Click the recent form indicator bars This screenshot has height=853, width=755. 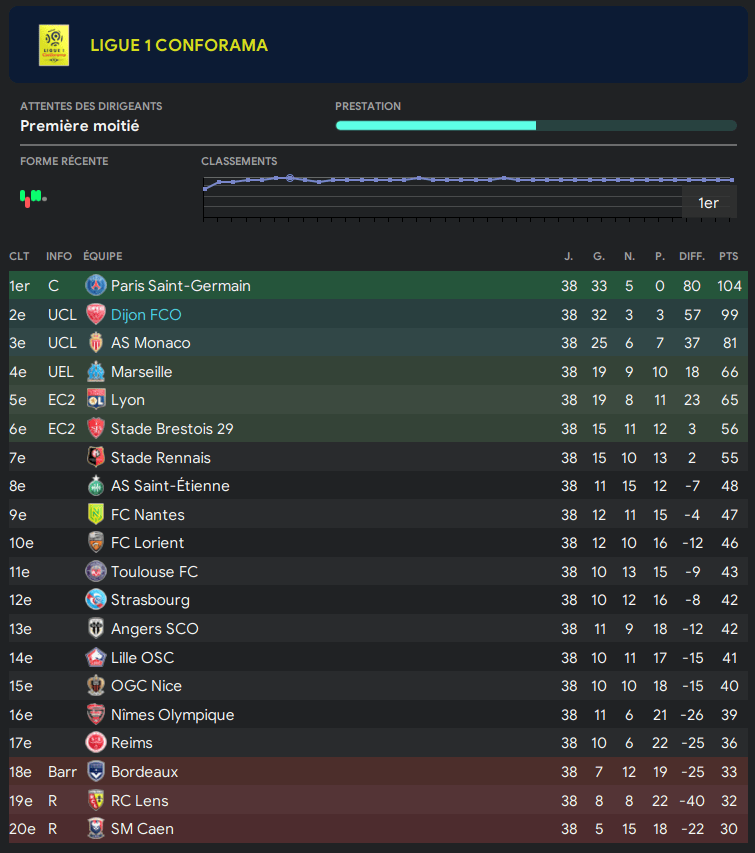tap(32, 197)
